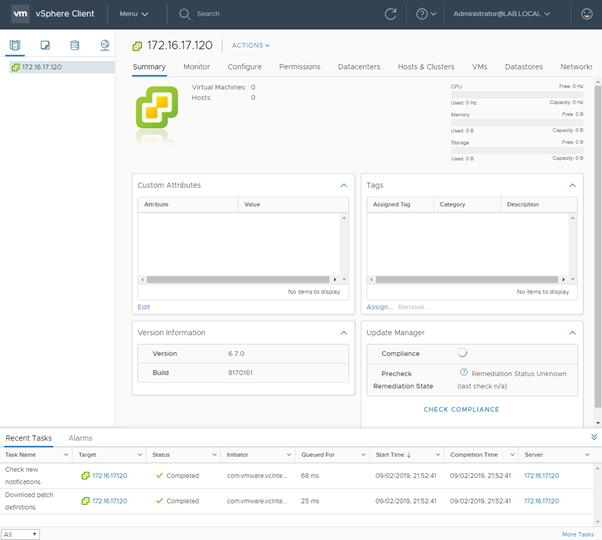Click the large vCenter Server summary image
This screenshot has width=602, height=540.
[x=157, y=108]
